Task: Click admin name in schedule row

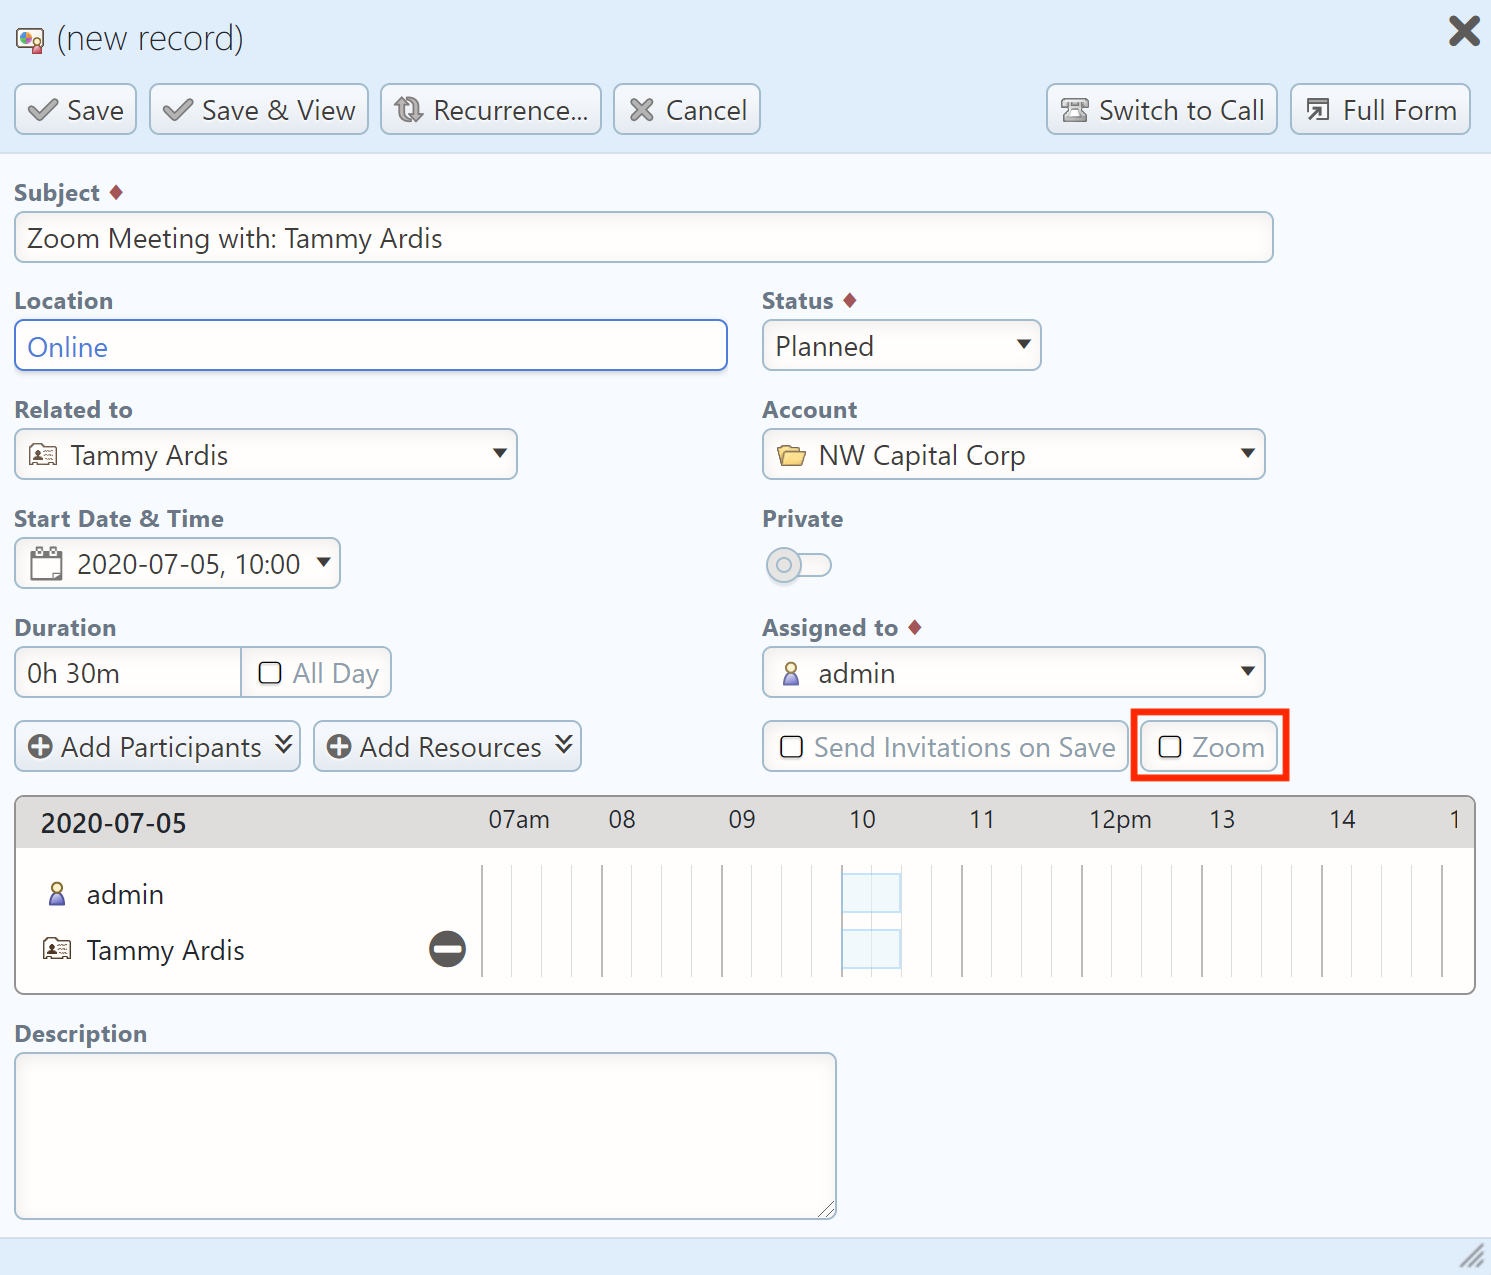Action: (125, 894)
